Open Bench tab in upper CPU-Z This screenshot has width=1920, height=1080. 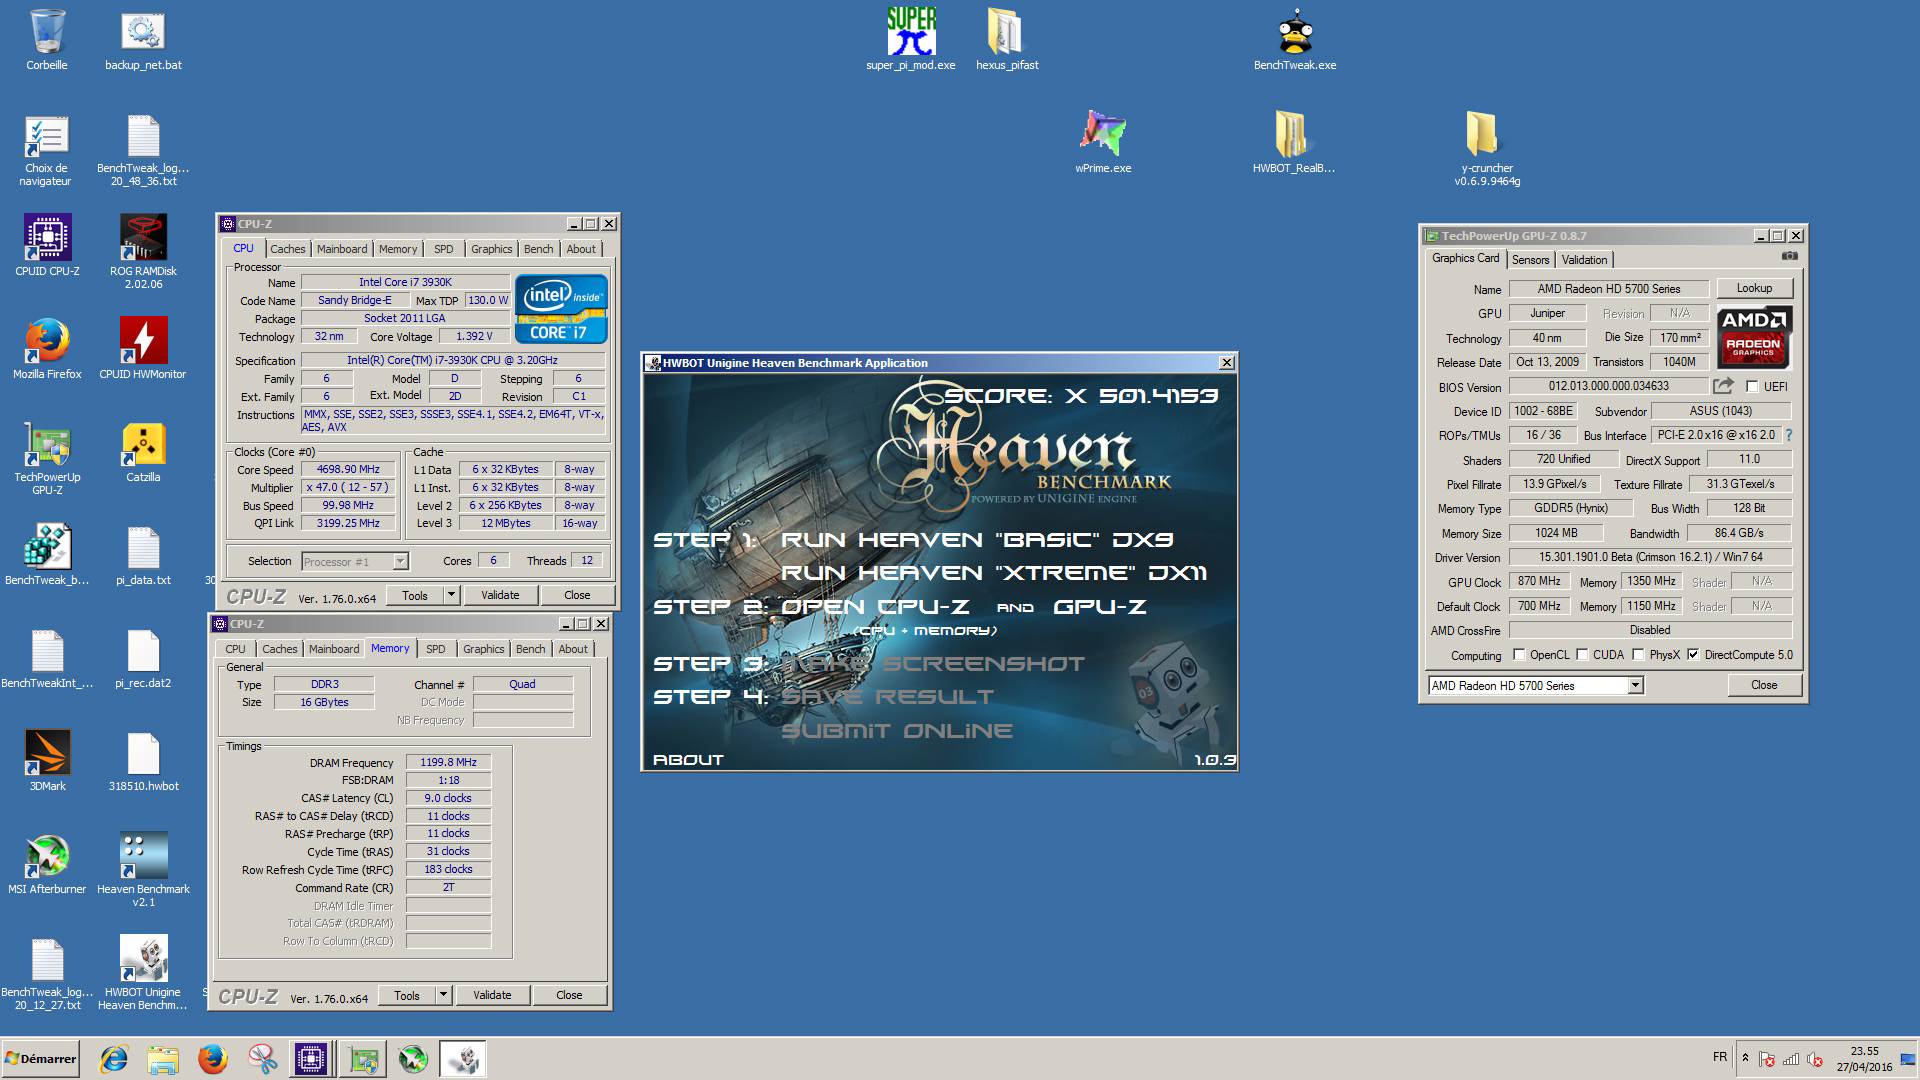coord(538,249)
